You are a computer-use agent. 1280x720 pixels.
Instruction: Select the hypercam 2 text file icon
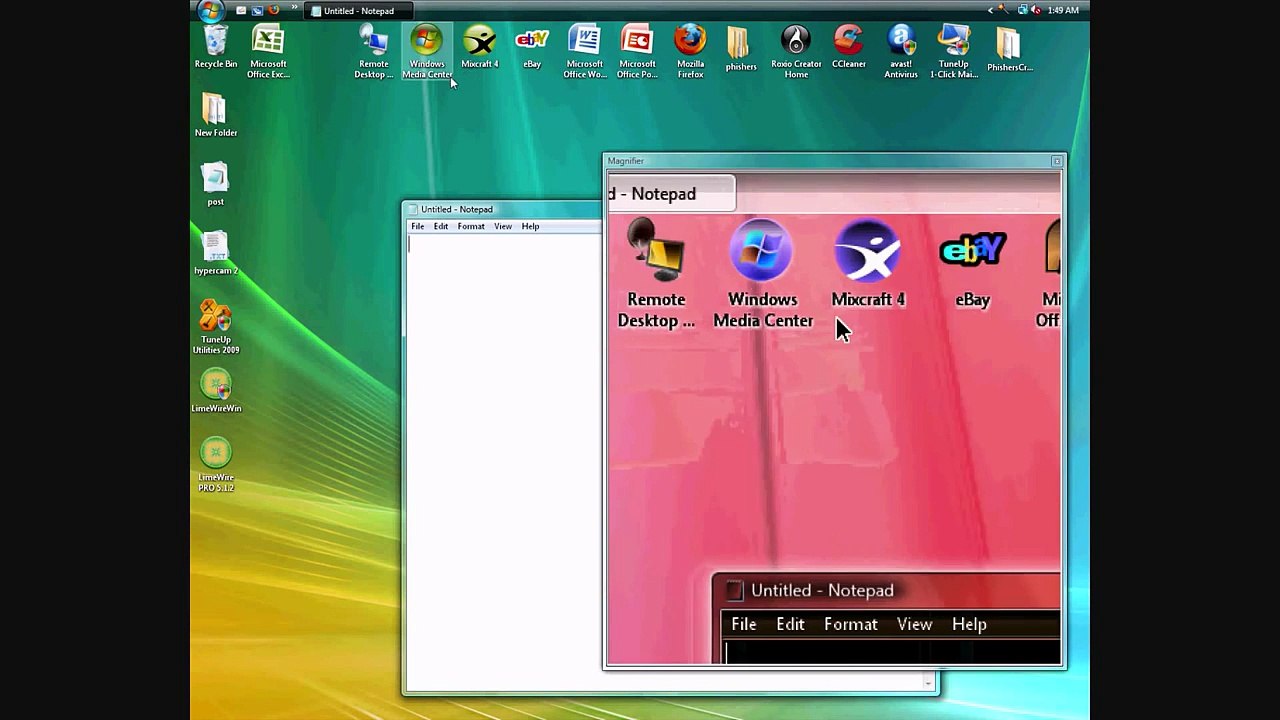[x=216, y=254]
